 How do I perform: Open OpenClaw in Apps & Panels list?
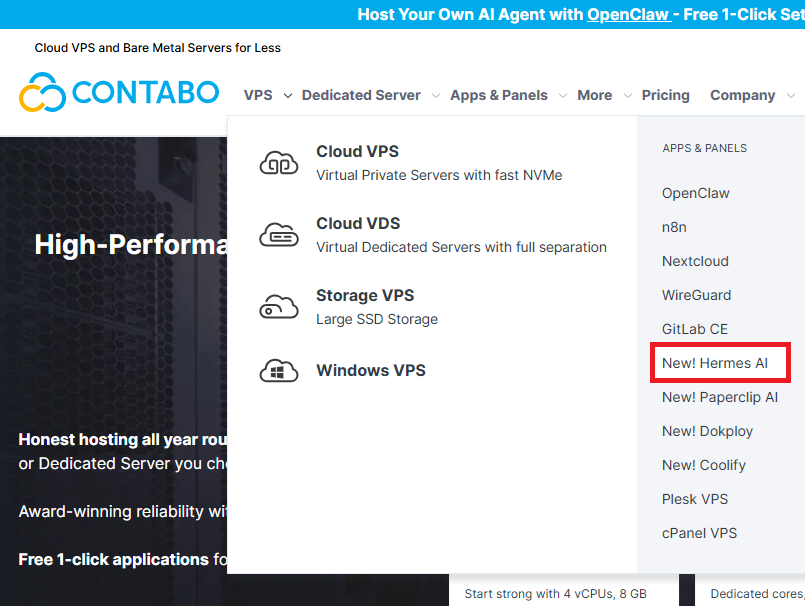[696, 193]
